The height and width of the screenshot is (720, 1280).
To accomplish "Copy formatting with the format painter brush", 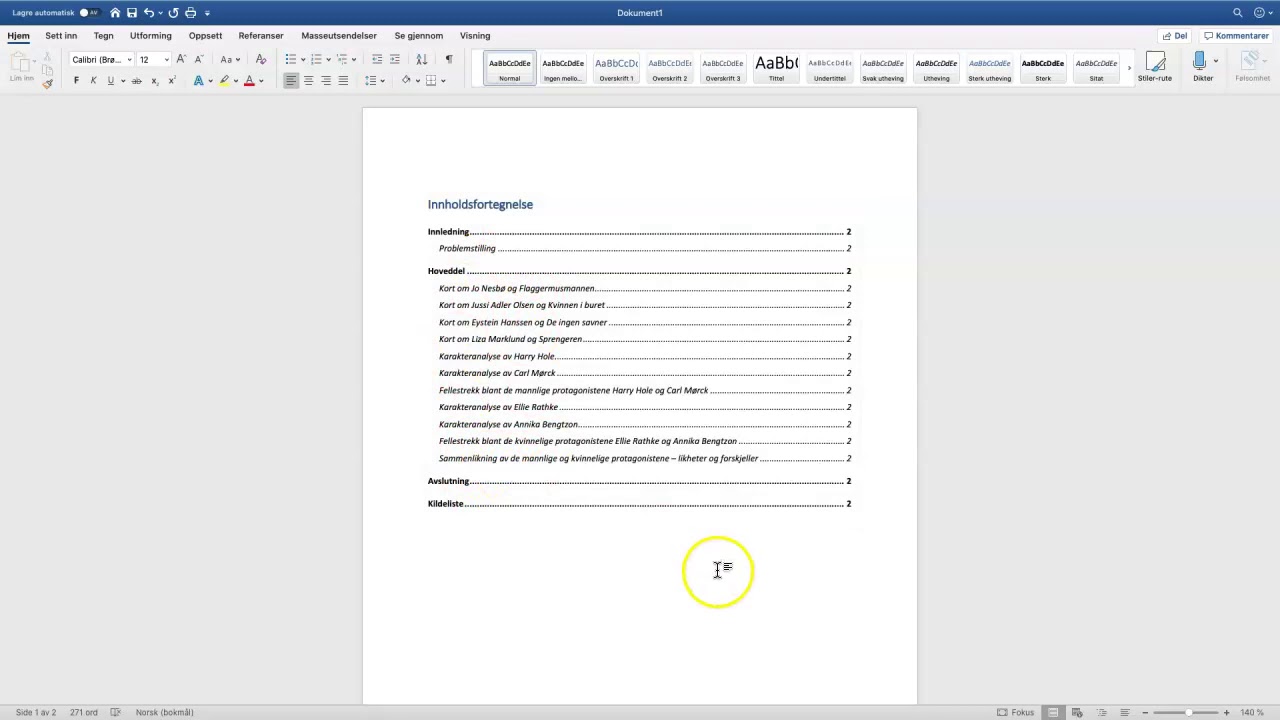I will (47, 84).
